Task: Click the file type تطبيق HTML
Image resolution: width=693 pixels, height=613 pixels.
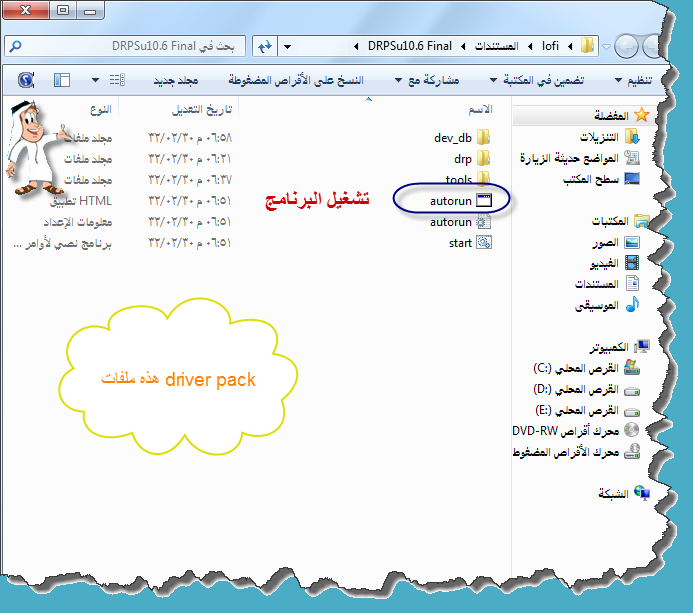Action: [x=80, y=201]
